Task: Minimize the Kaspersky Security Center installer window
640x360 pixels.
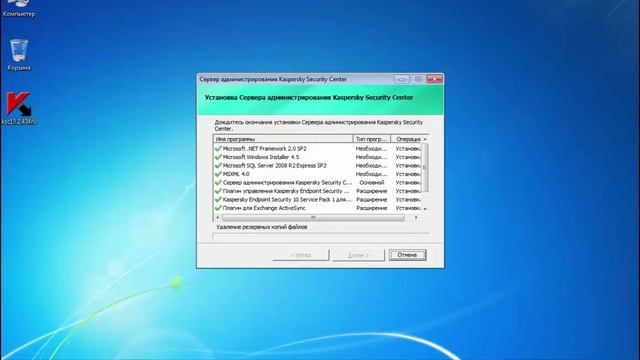Action: tap(402, 79)
